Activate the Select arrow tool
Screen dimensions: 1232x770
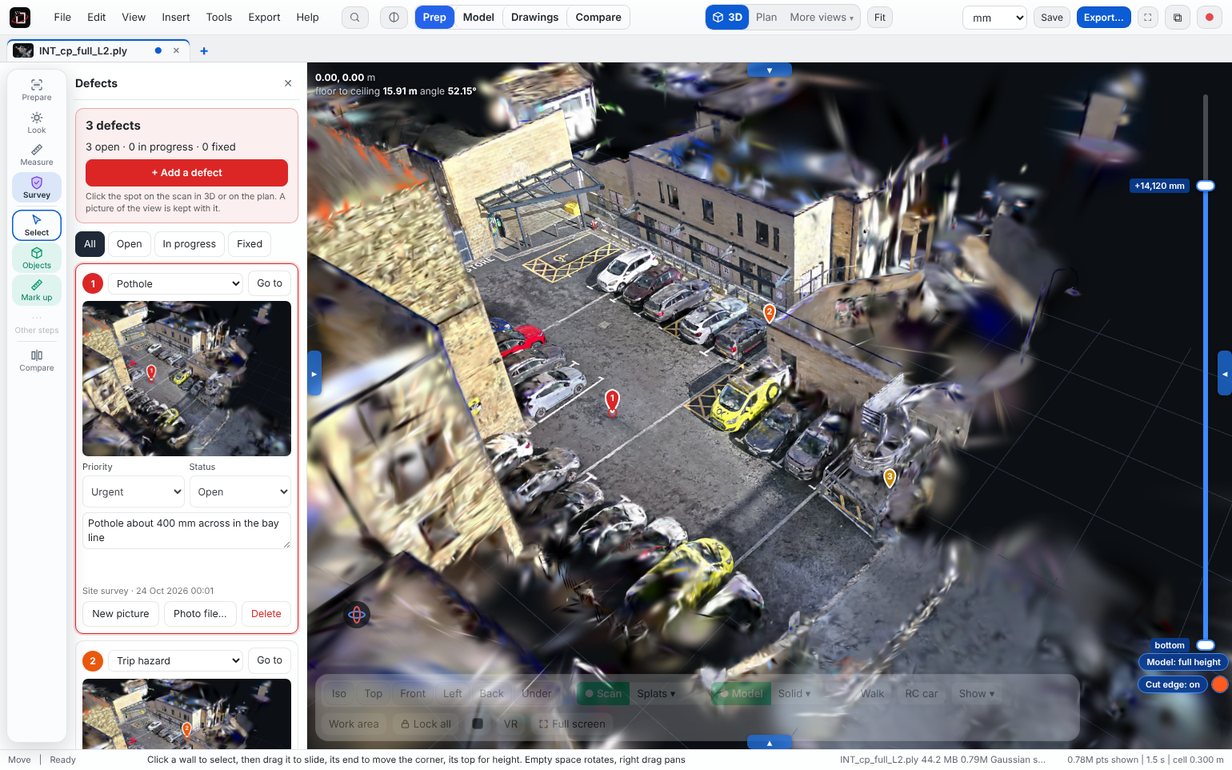pyautogui.click(x=37, y=225)
